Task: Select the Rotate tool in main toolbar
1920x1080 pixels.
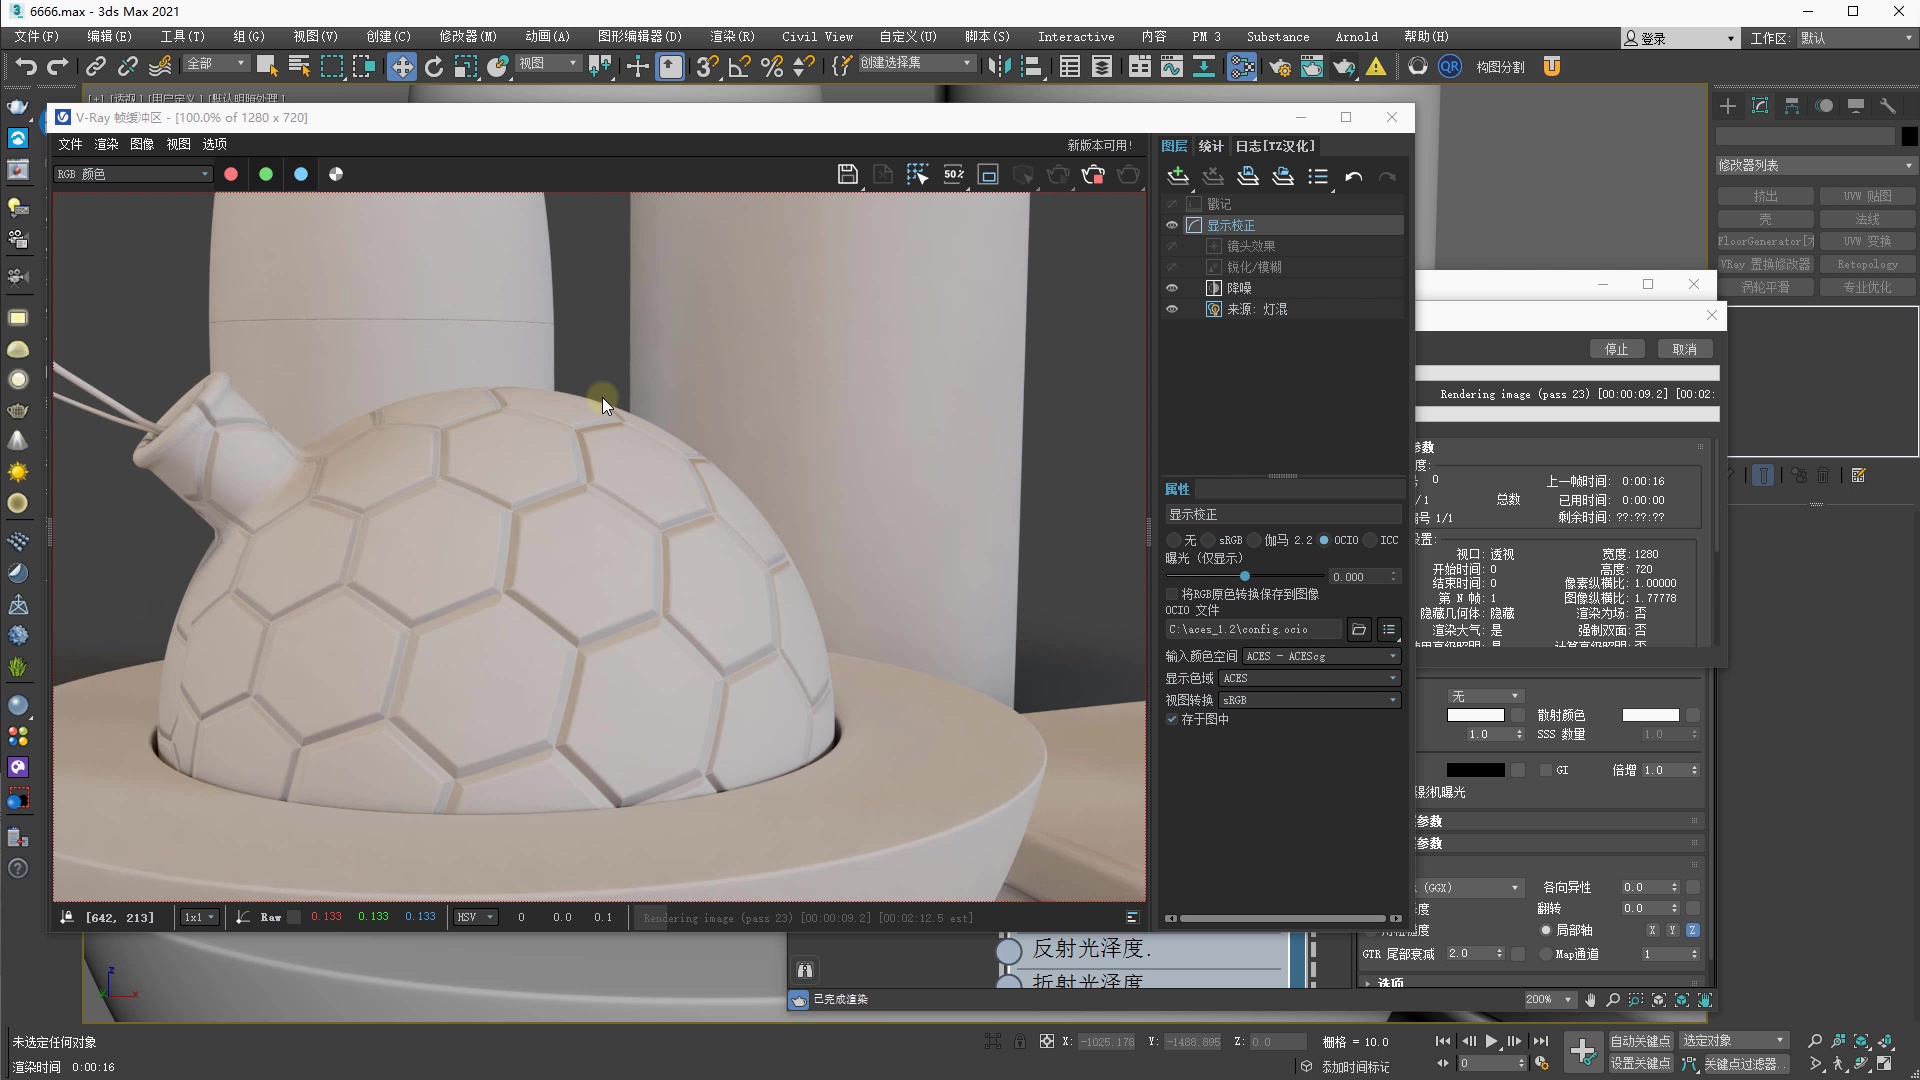Action: click(x=433, y=67)
